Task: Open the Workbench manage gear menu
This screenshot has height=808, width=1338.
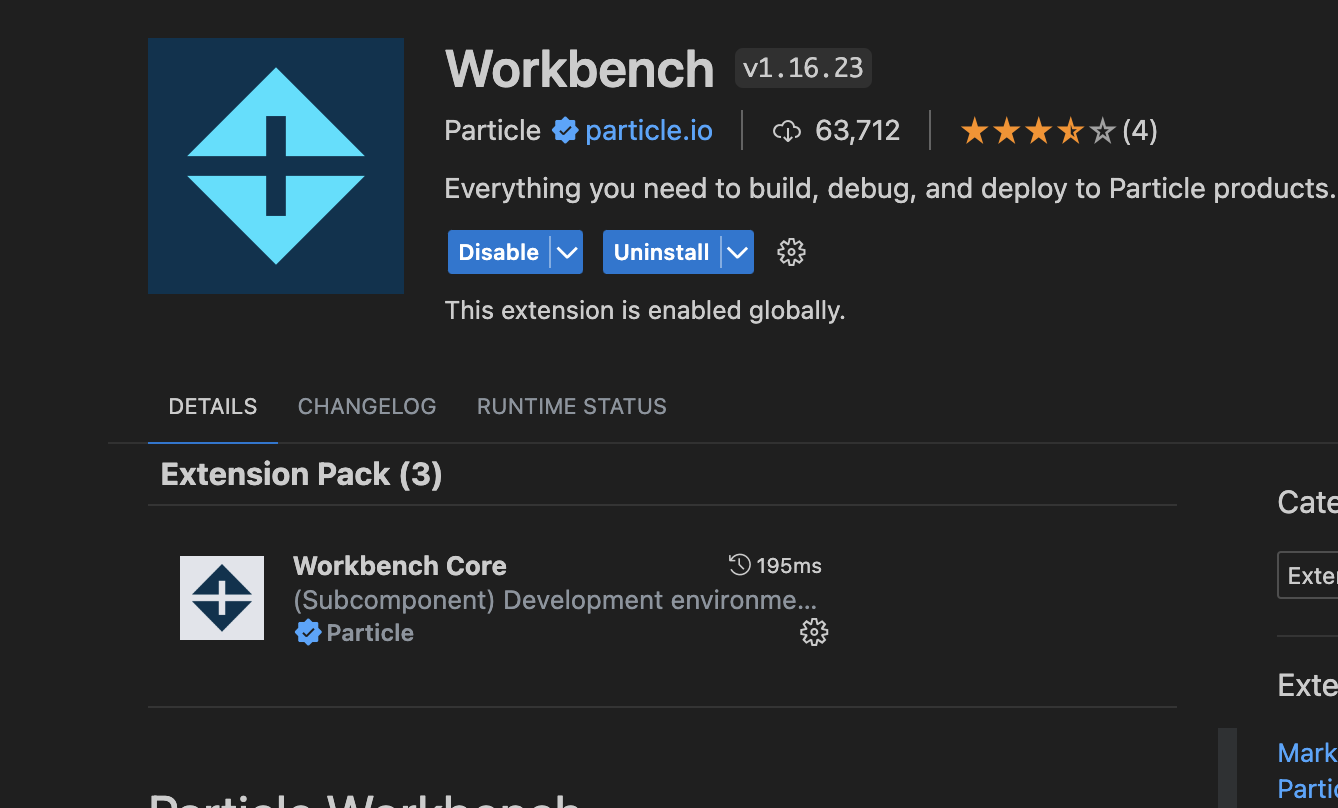Action: coord(791,252)
